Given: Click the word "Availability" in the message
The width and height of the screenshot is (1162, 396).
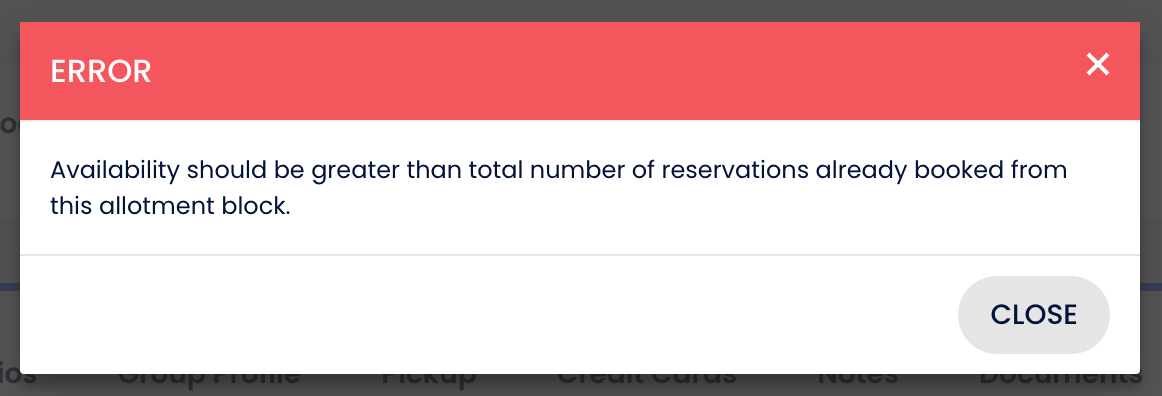Looking at the screenshot, I should (115, 171).
